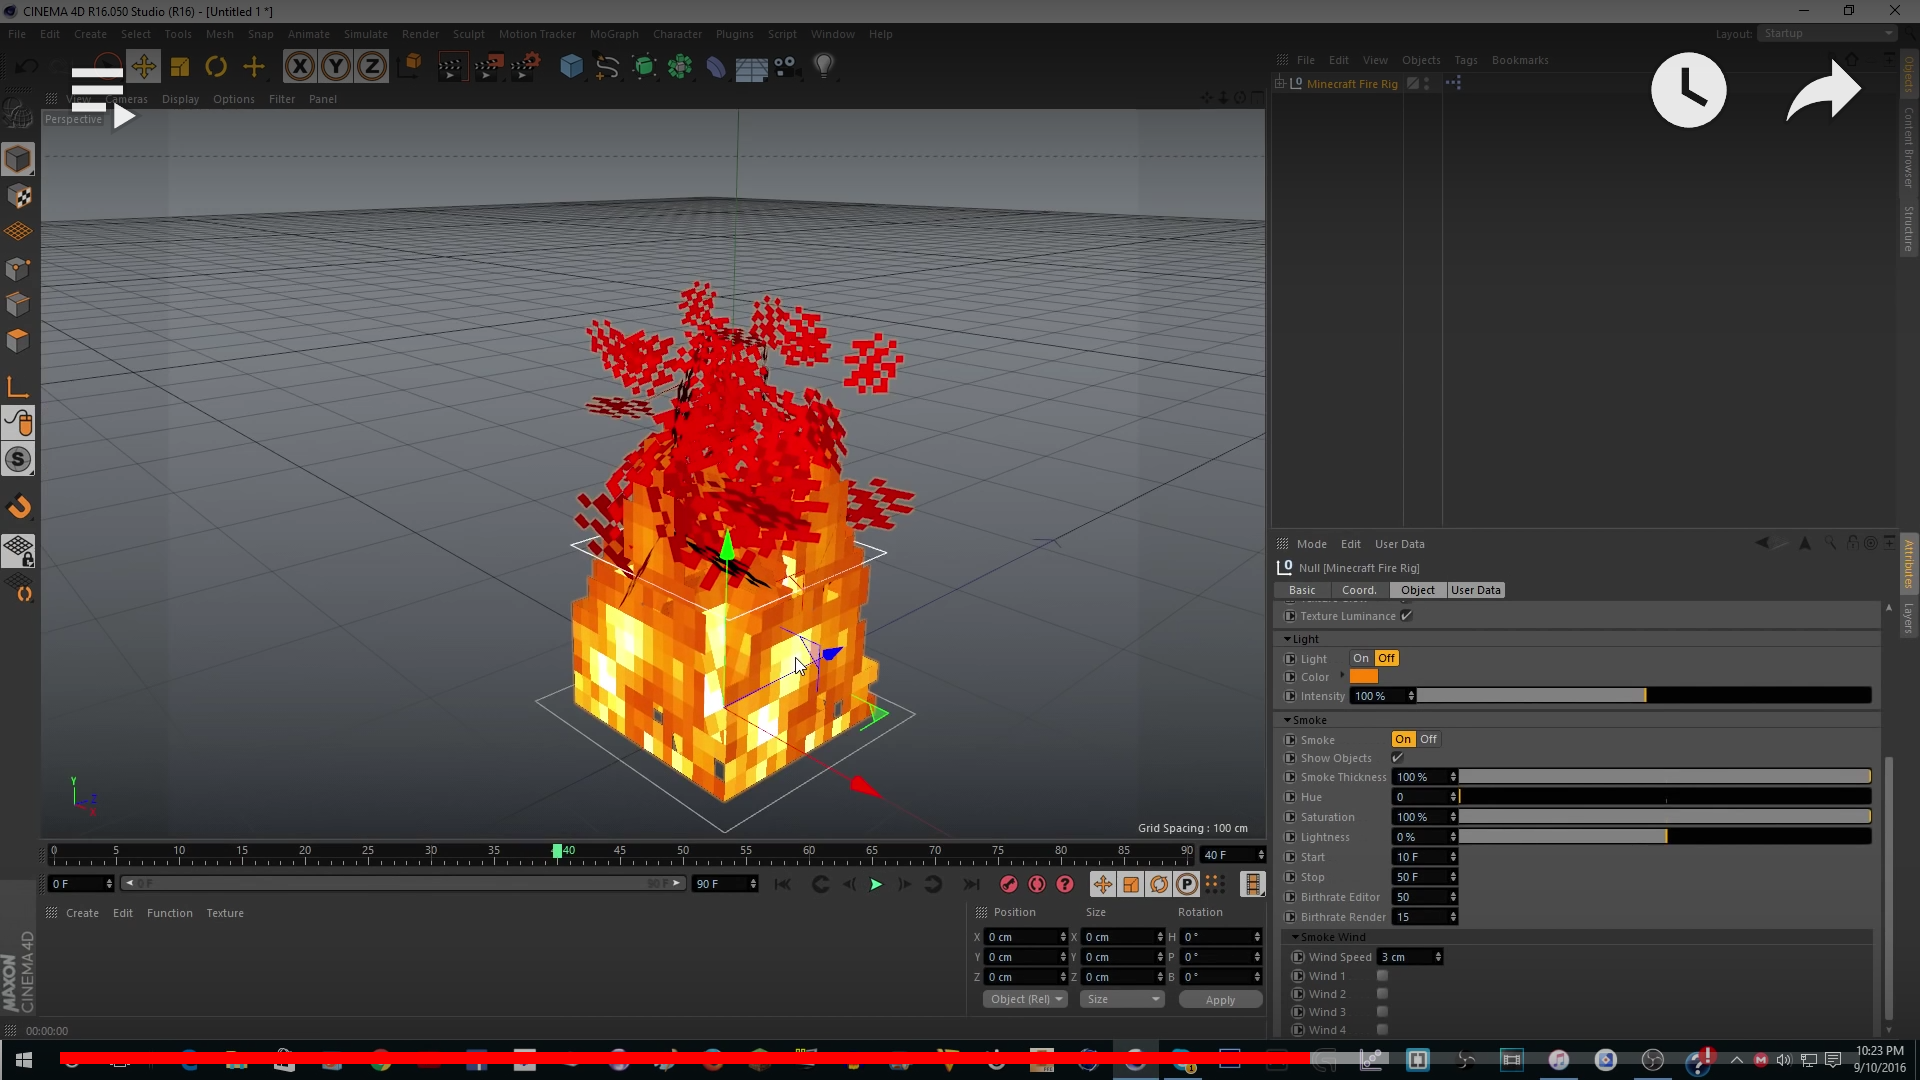Add a Camera object from the toolbar
This screenshot has width=1920, height=1080.
(787, 67)
